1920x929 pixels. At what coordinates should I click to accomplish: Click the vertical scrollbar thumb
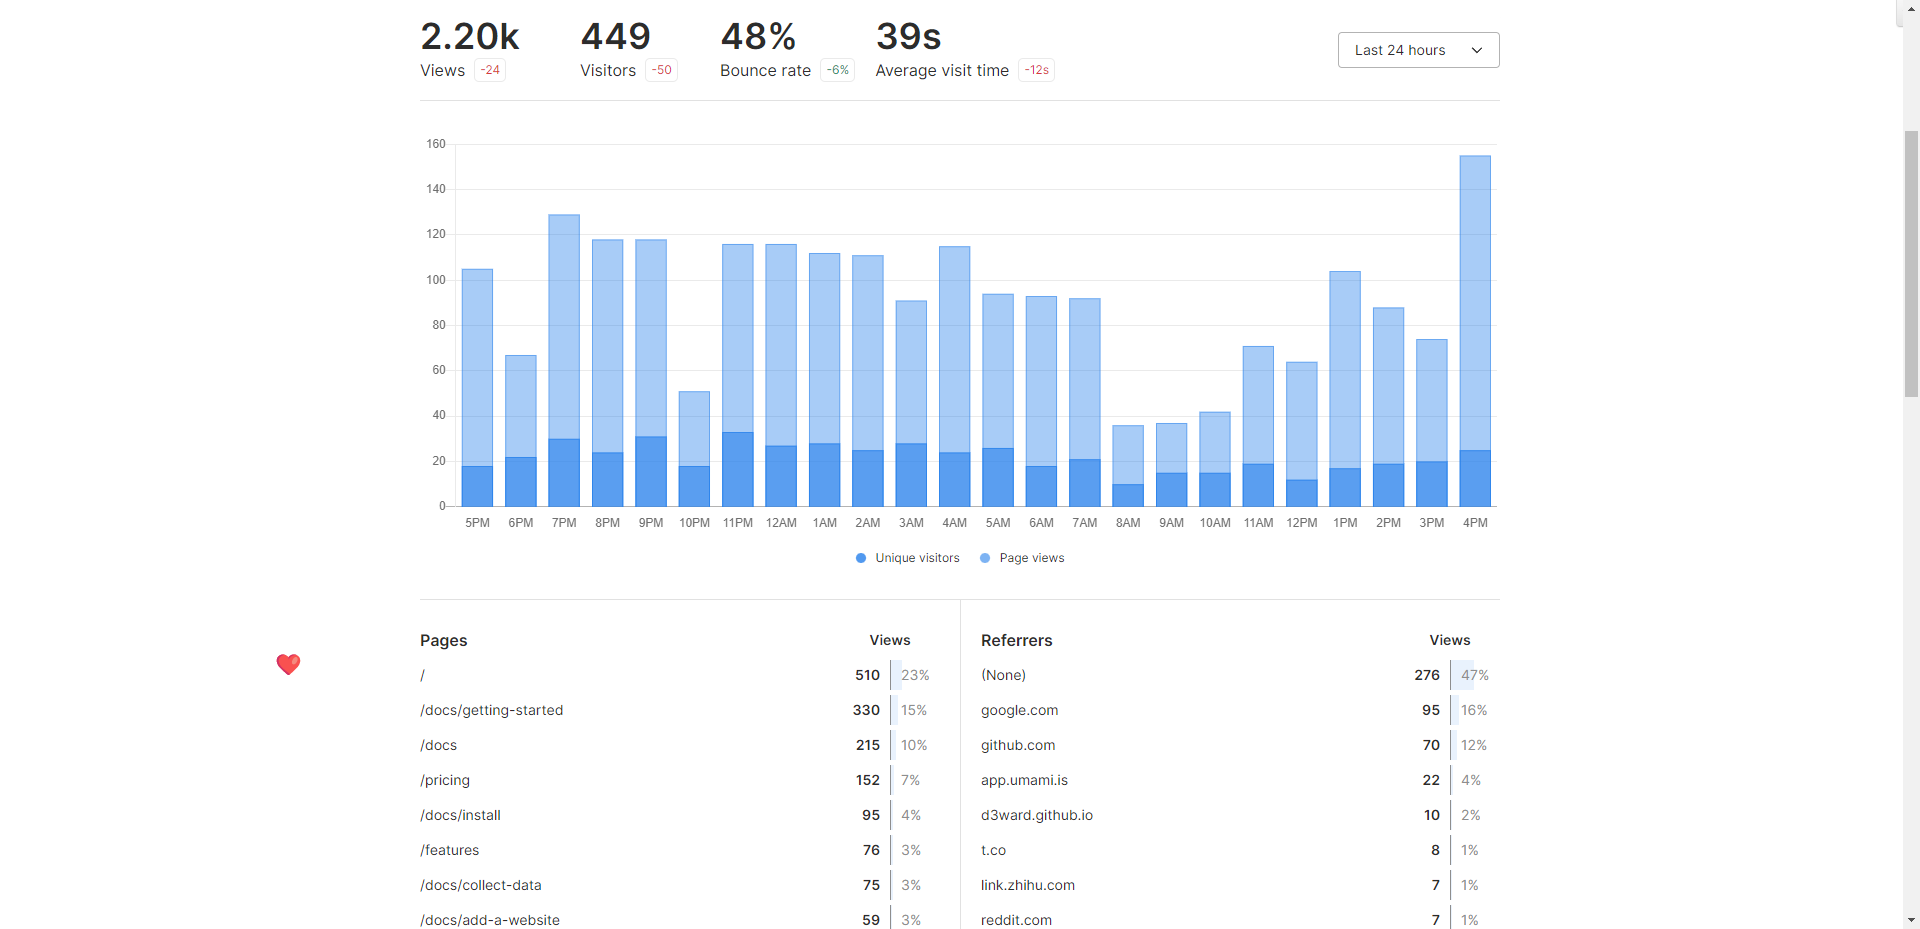1911,263
